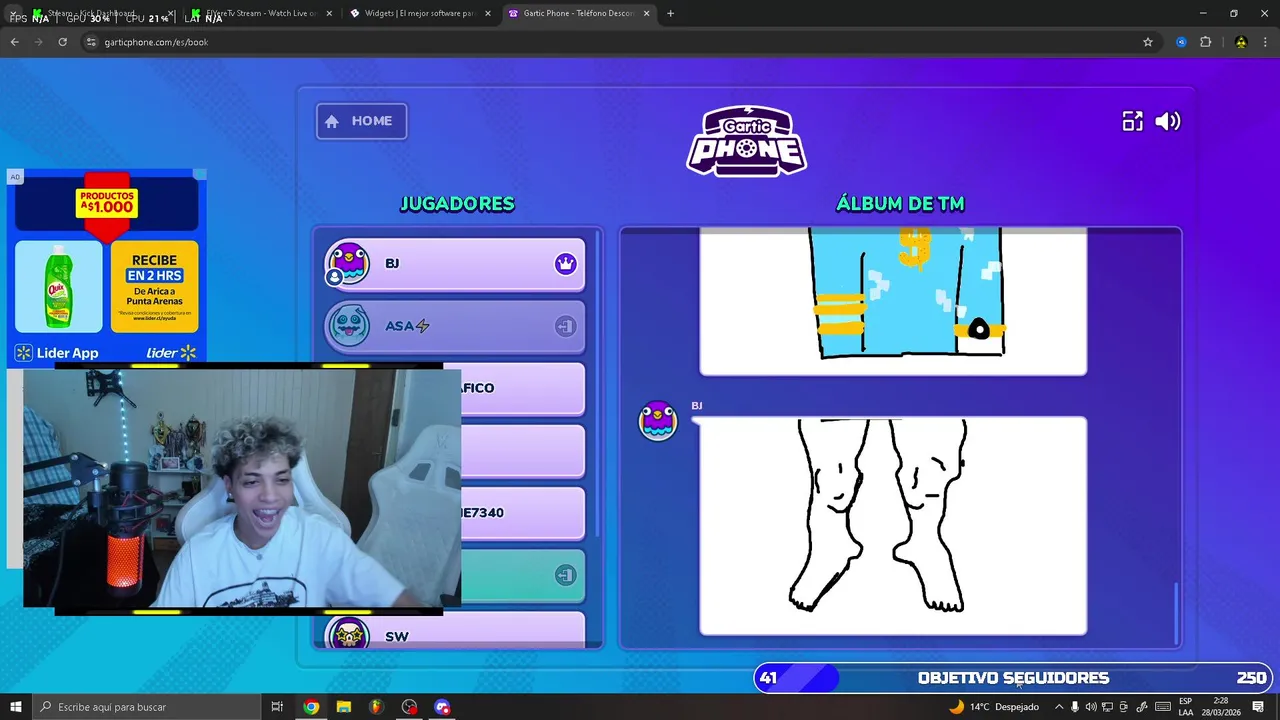Click BJ's avatar in players list
1280x720 pixels.
point(348,264)
